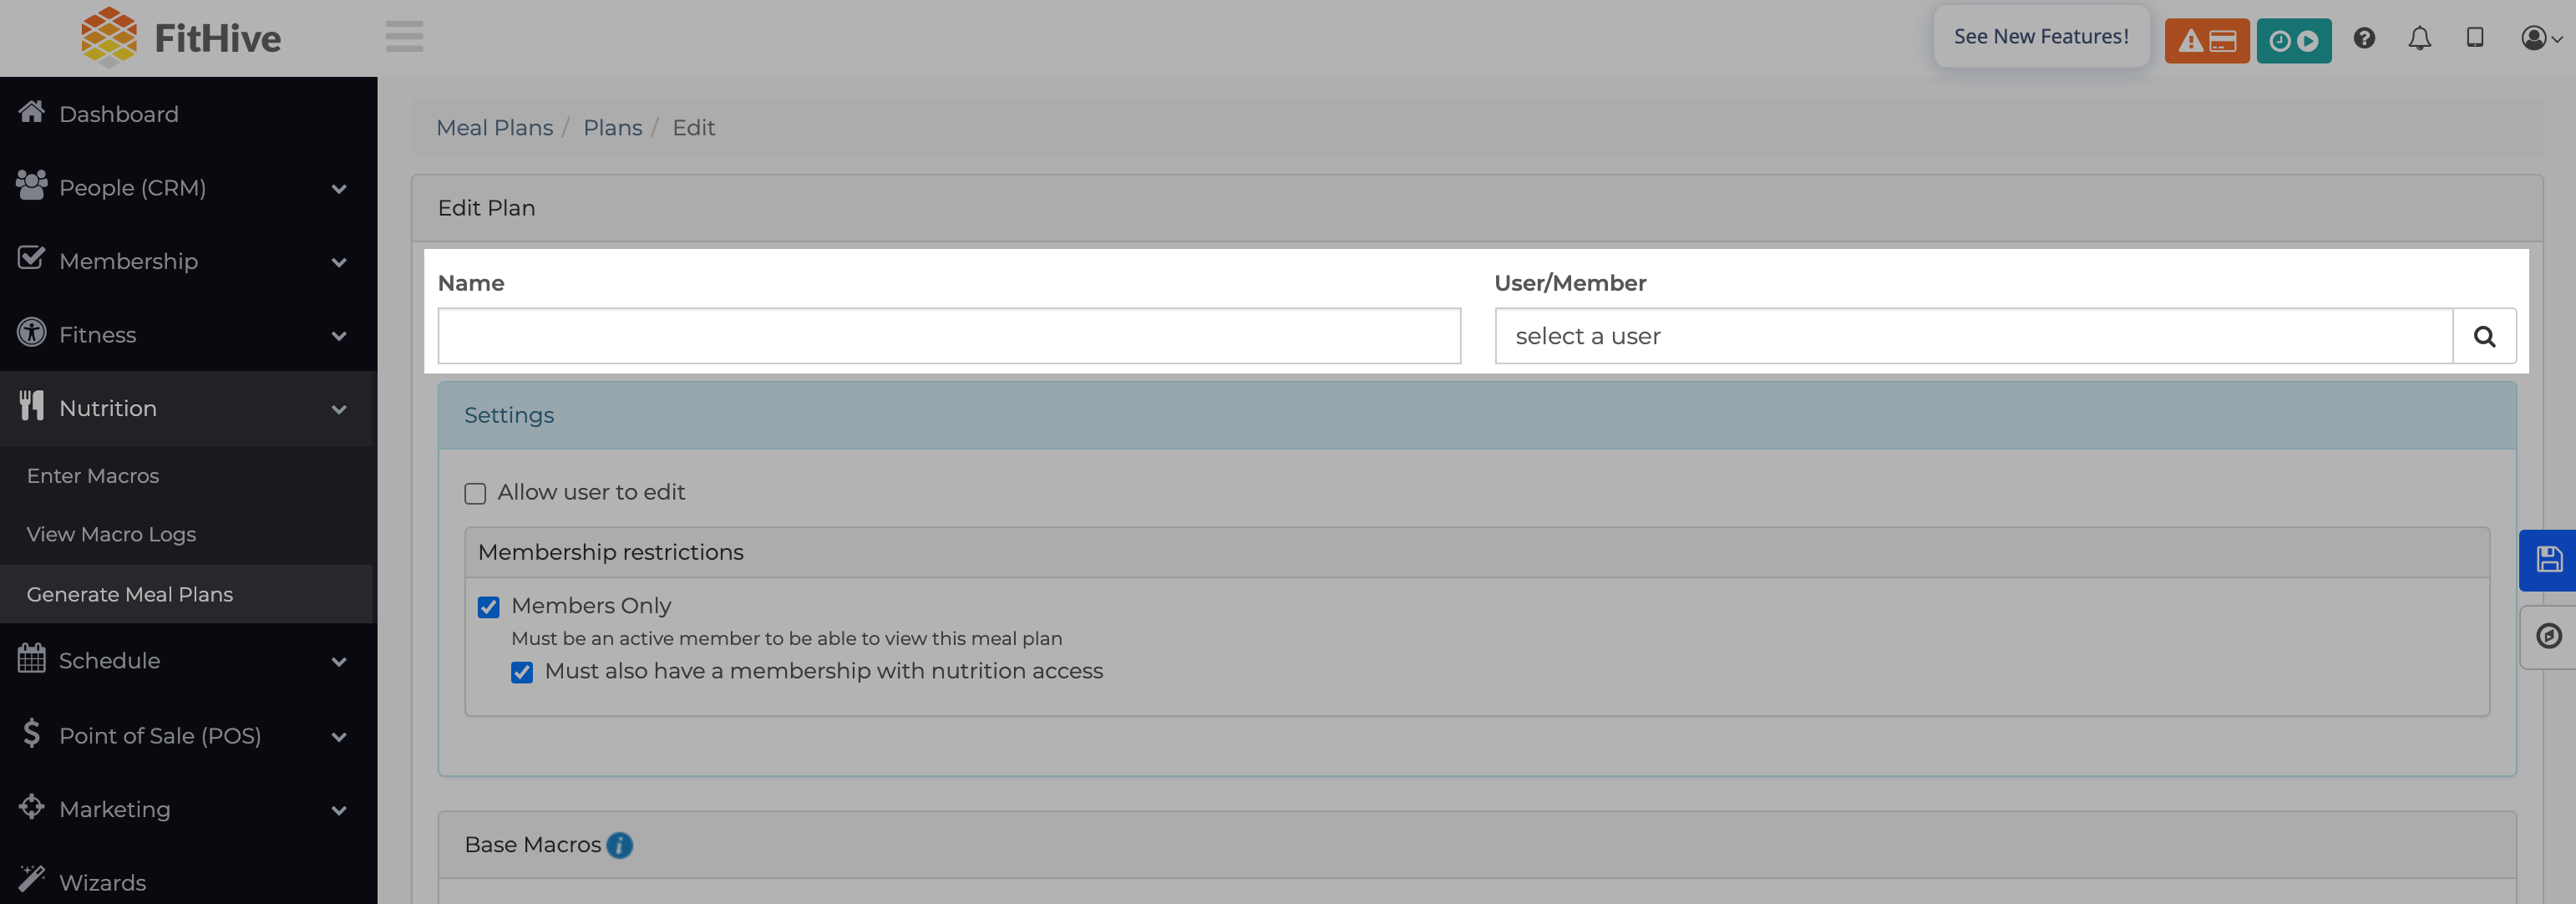Click the Dashboard home icon
This screenshot has height=904, width=2576.
pyautogui.click(x=32, y=111)
